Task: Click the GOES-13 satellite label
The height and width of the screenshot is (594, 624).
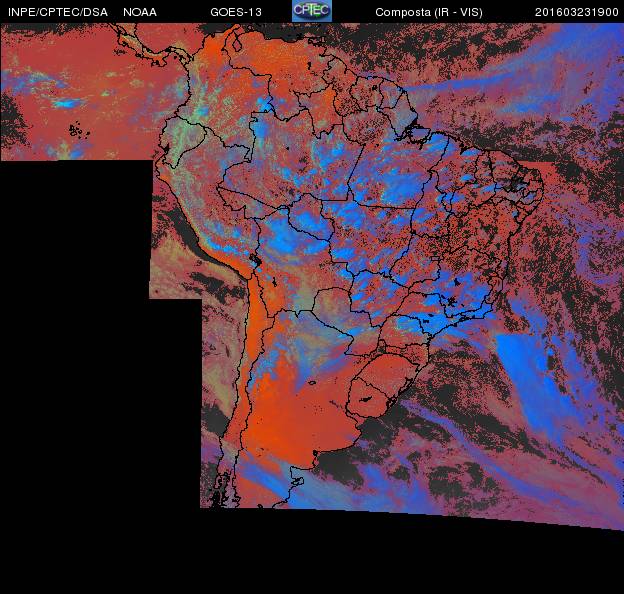Action: 236,12
